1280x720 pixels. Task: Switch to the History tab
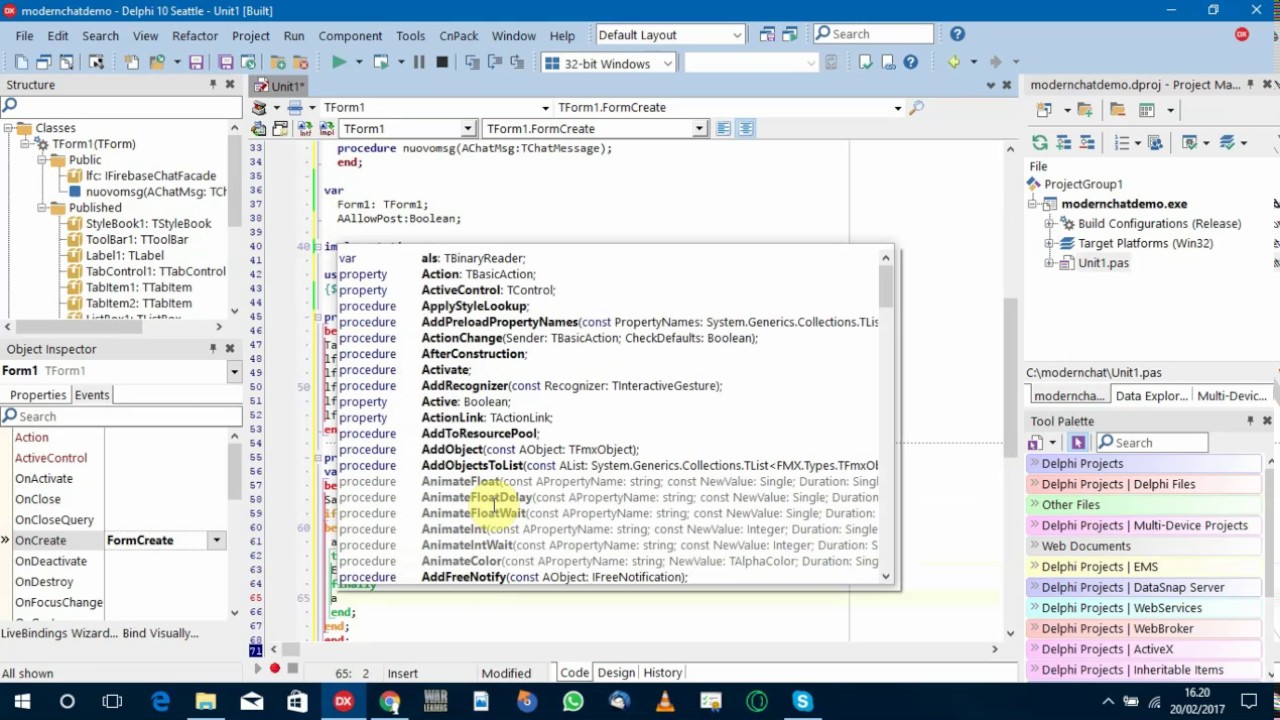662,672
